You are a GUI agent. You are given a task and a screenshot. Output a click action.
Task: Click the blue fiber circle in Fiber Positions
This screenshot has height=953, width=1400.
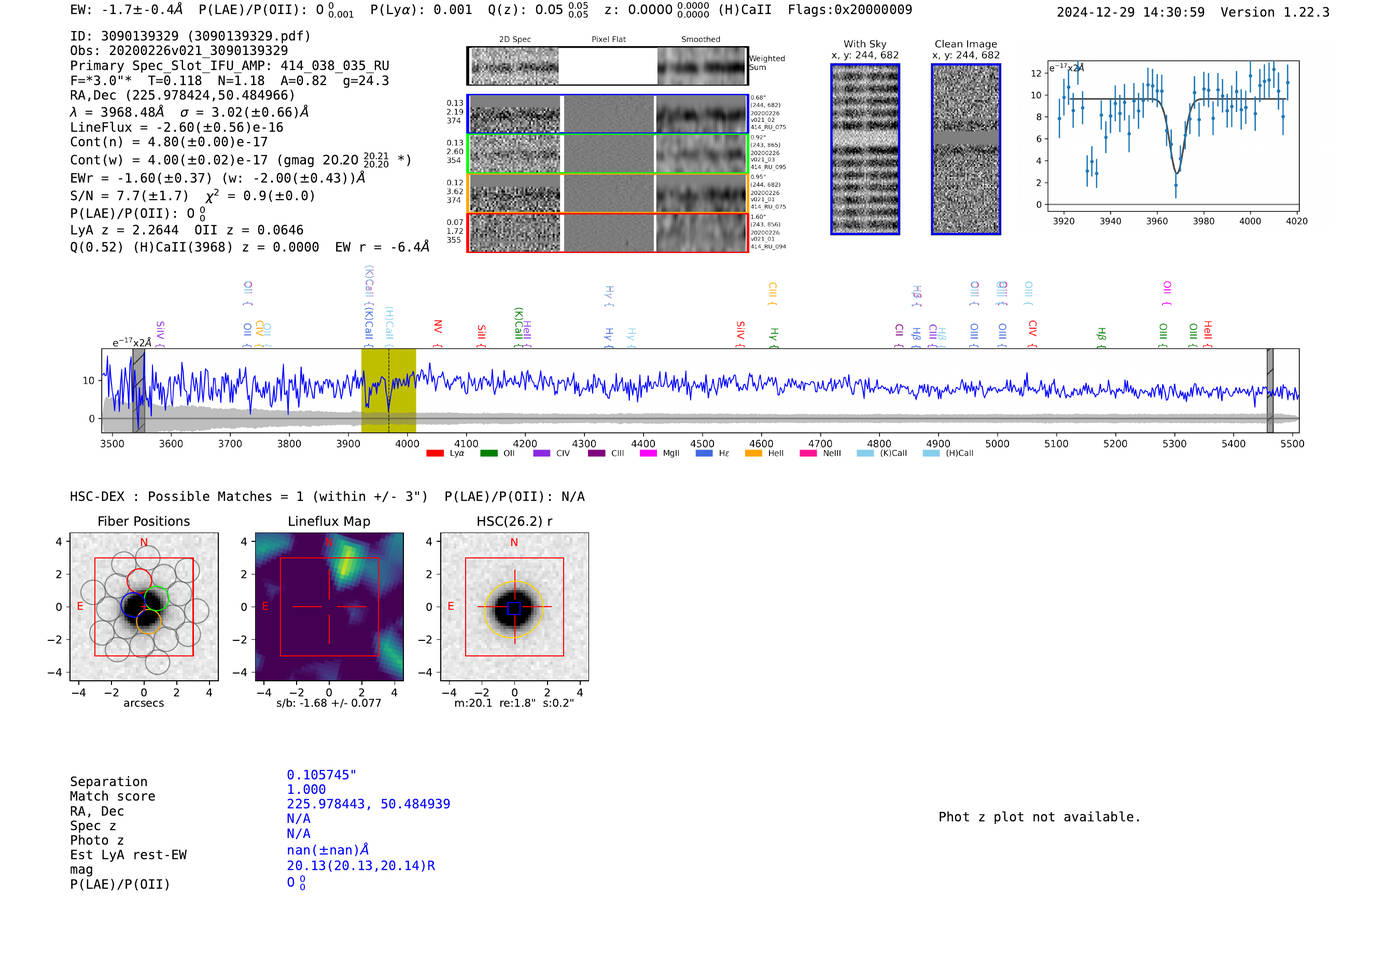[133, 604]
